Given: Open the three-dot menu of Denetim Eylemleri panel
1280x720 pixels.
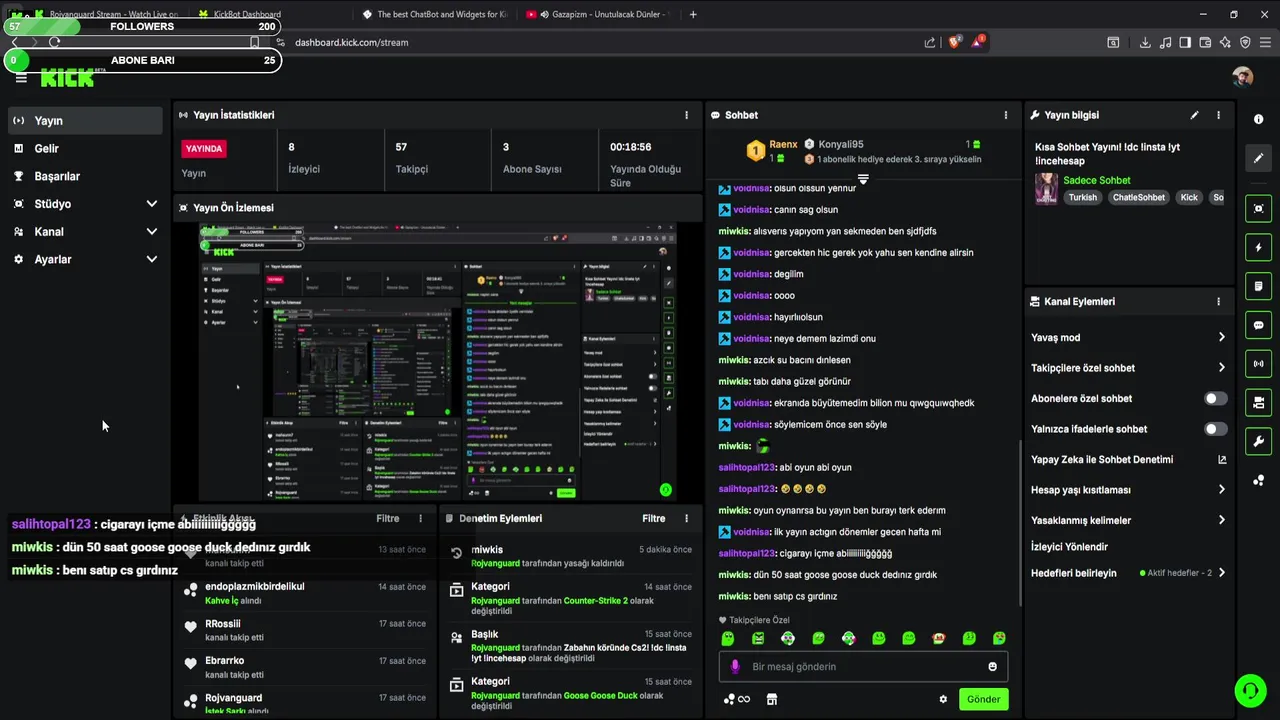Looking at the screenshot, I should coord(686,518).
